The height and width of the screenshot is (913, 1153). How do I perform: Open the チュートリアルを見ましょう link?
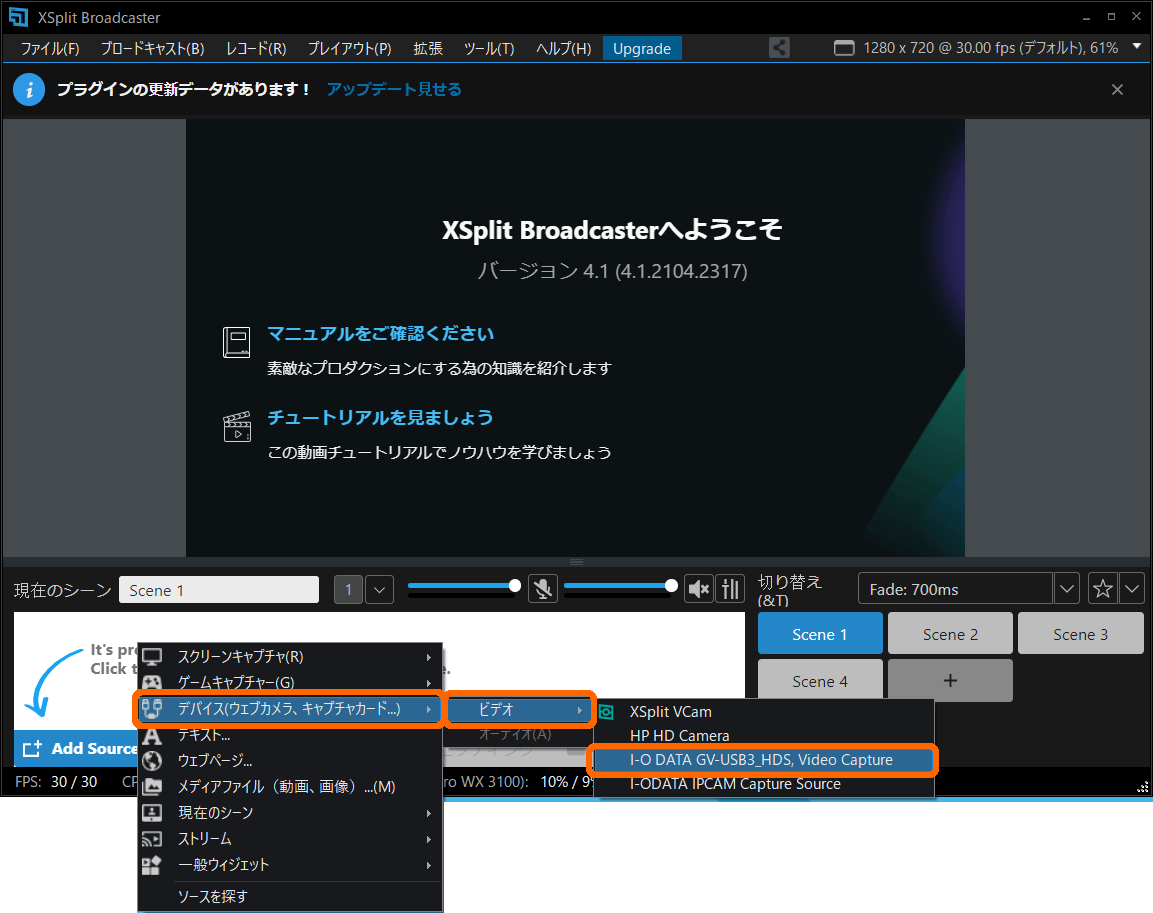coord(380,418)
